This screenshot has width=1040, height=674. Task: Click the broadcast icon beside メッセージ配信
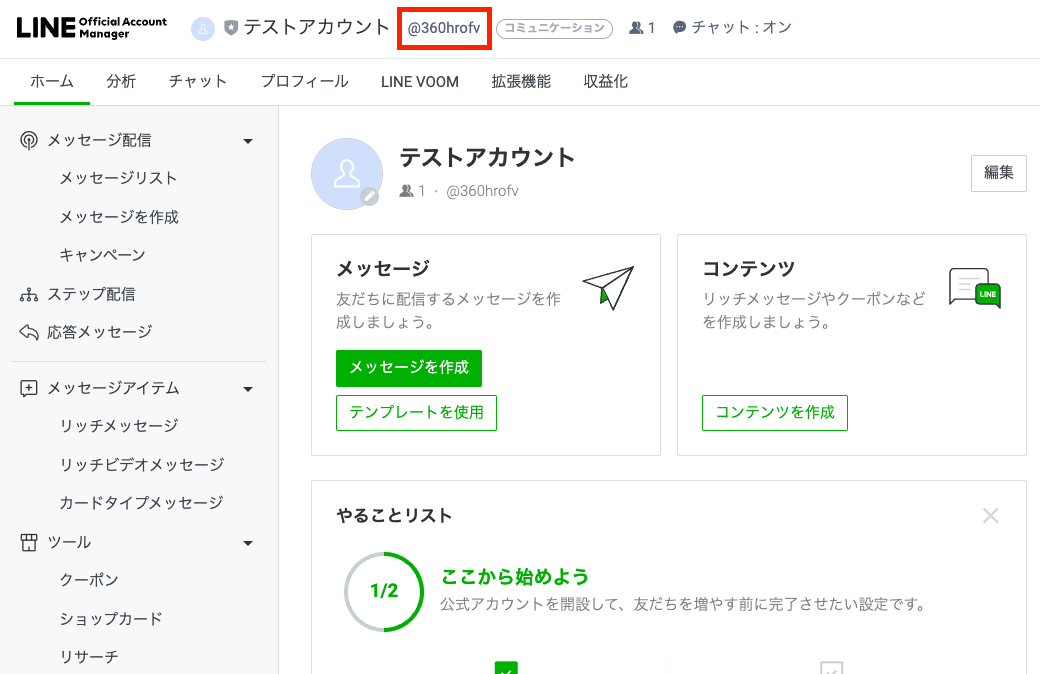point(29,141)
